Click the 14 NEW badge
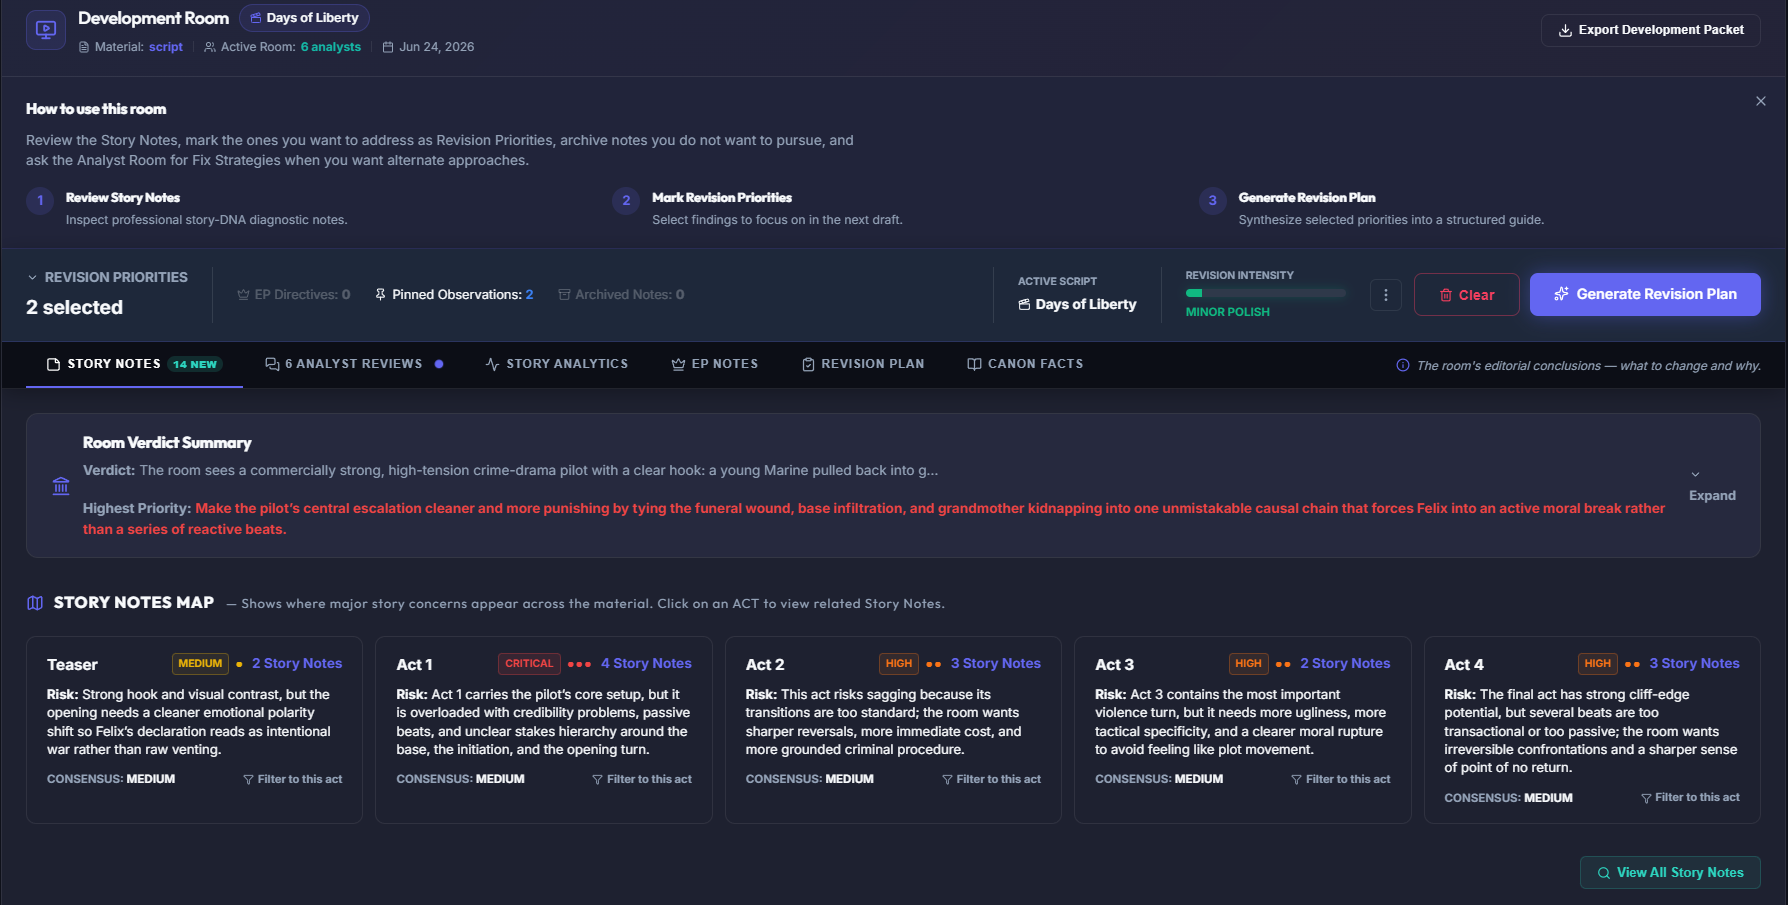This screenshot has height=905, width=1788. (195, 365)
